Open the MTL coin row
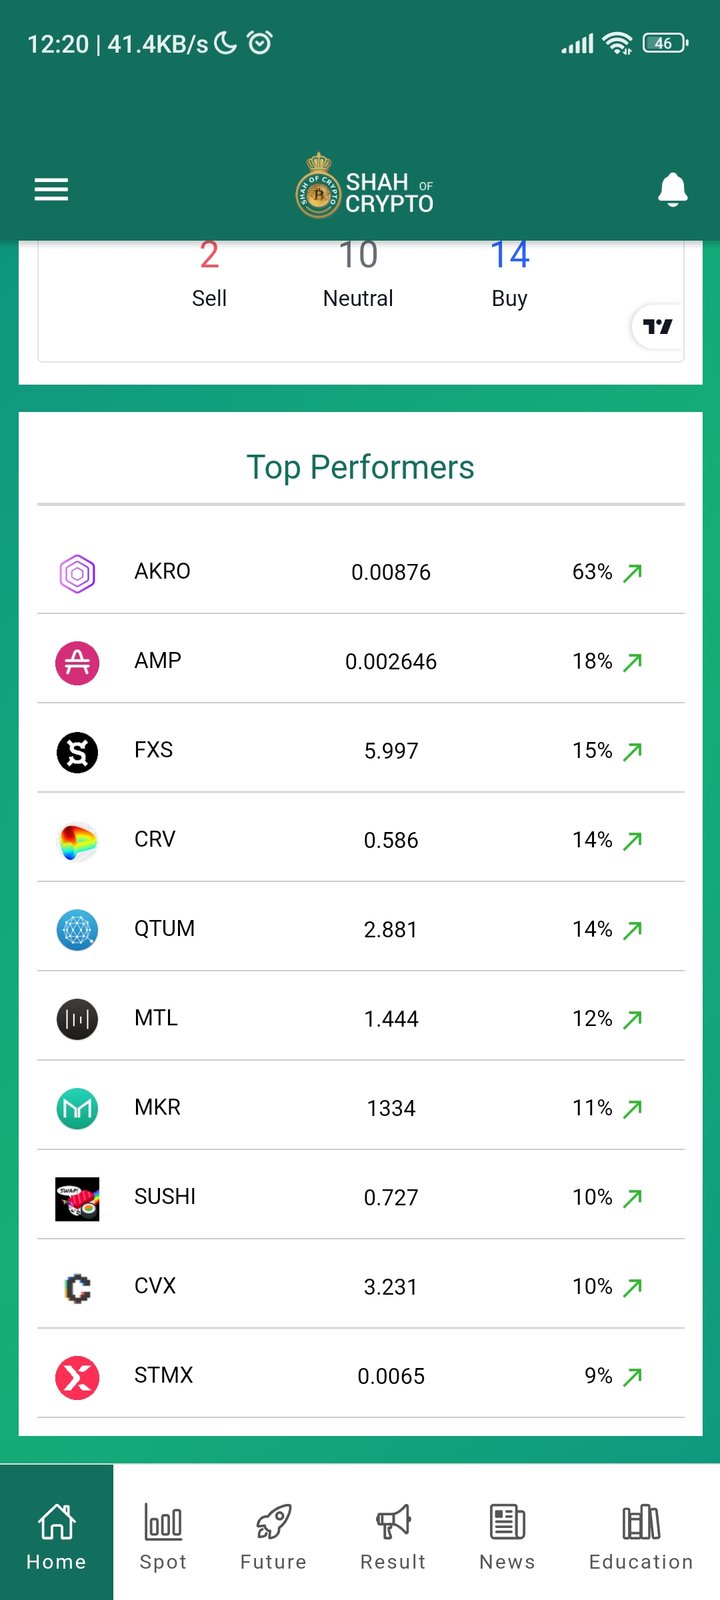 [x=360, y=1019]
